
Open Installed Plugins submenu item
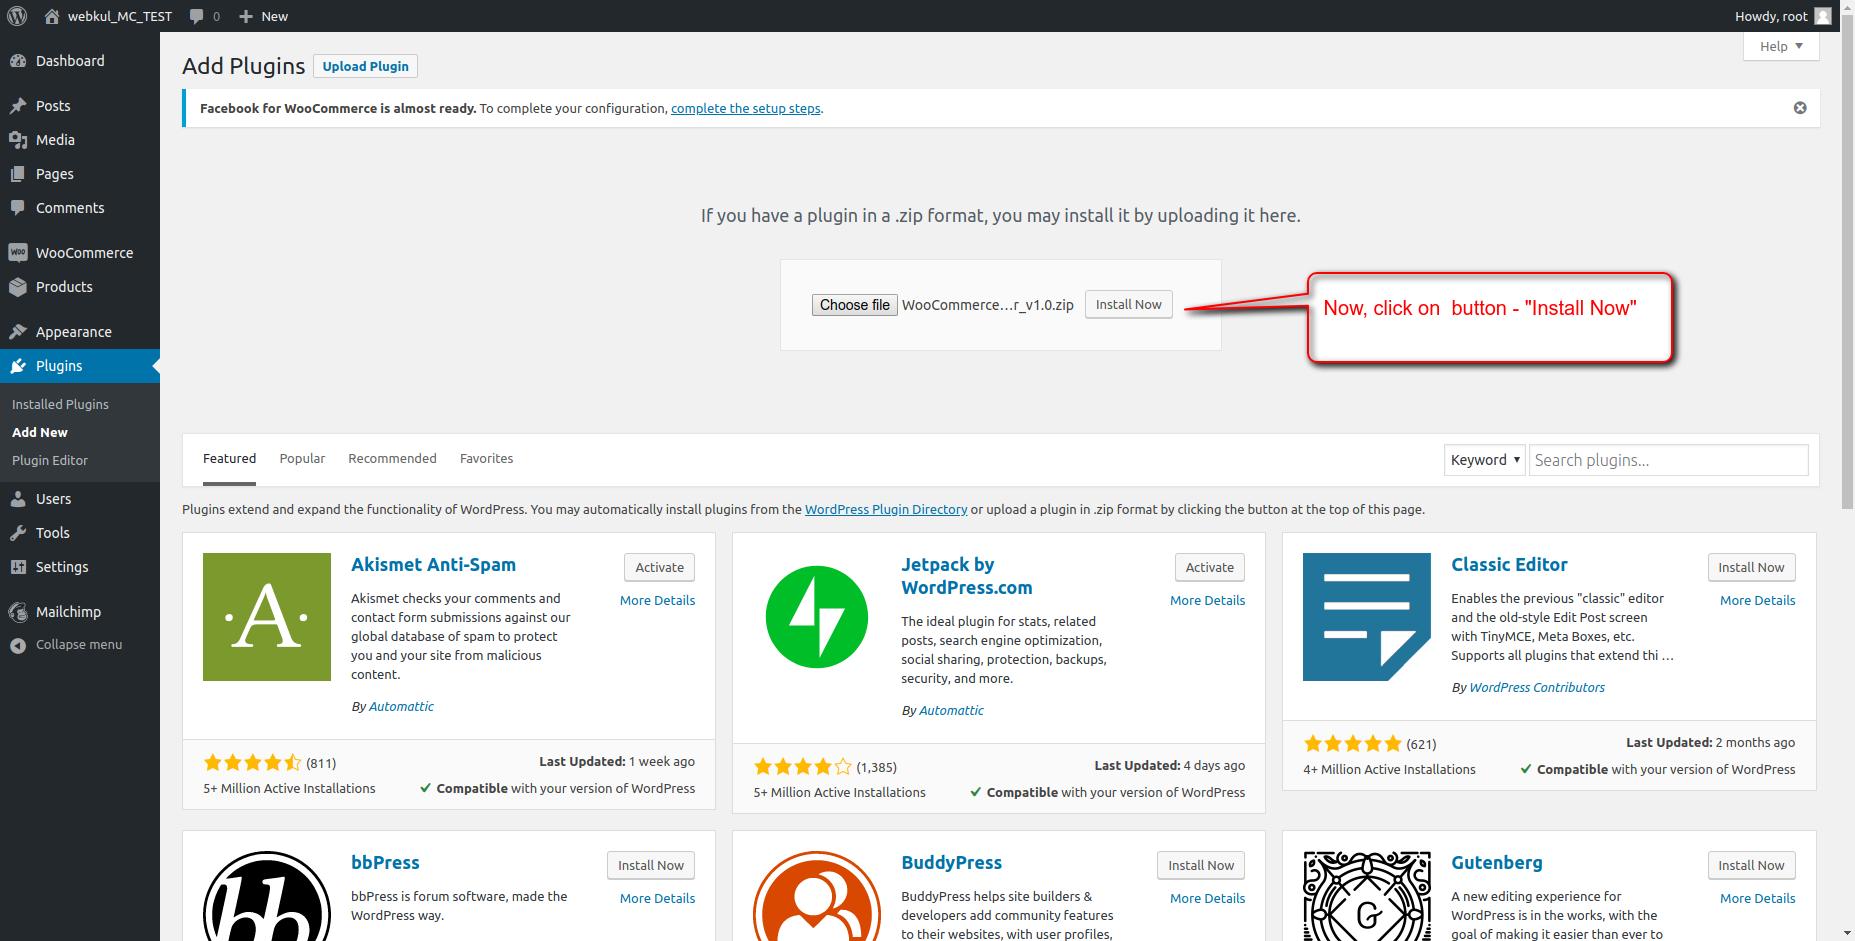click(x=60, y=405)
